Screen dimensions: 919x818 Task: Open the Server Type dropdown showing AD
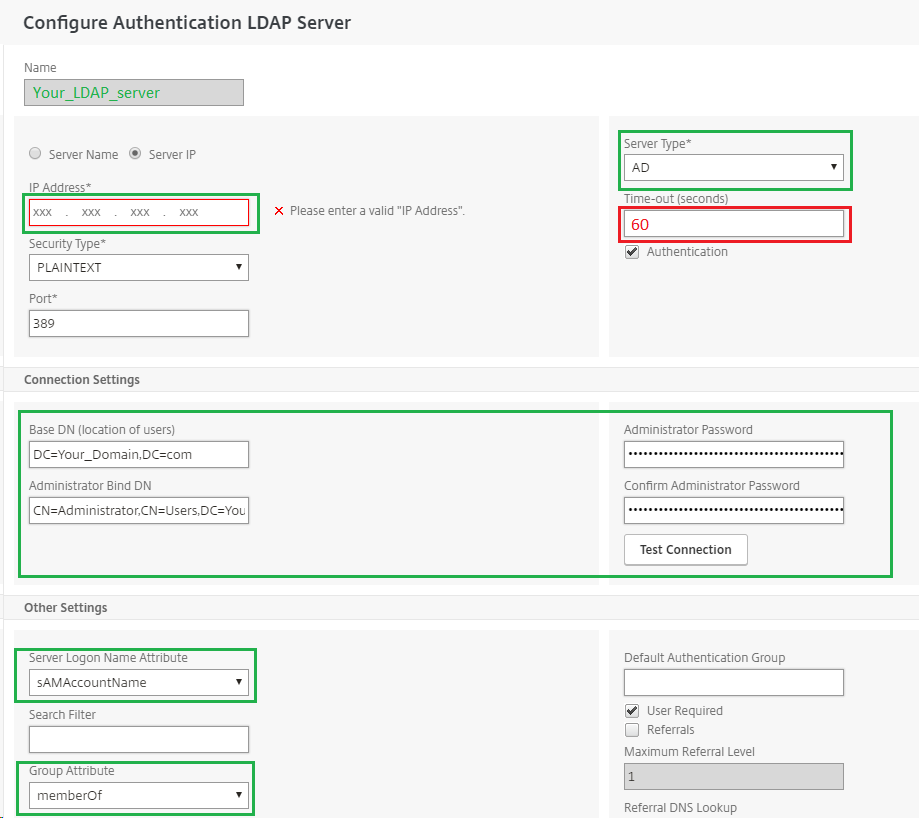tap(734, 166)
